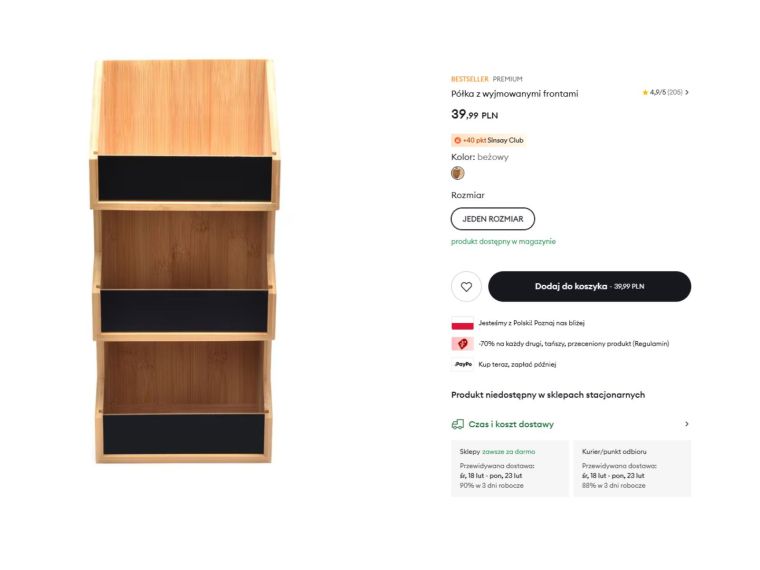Select the JEDEN ROZMIAR size option

click(493, 219)
